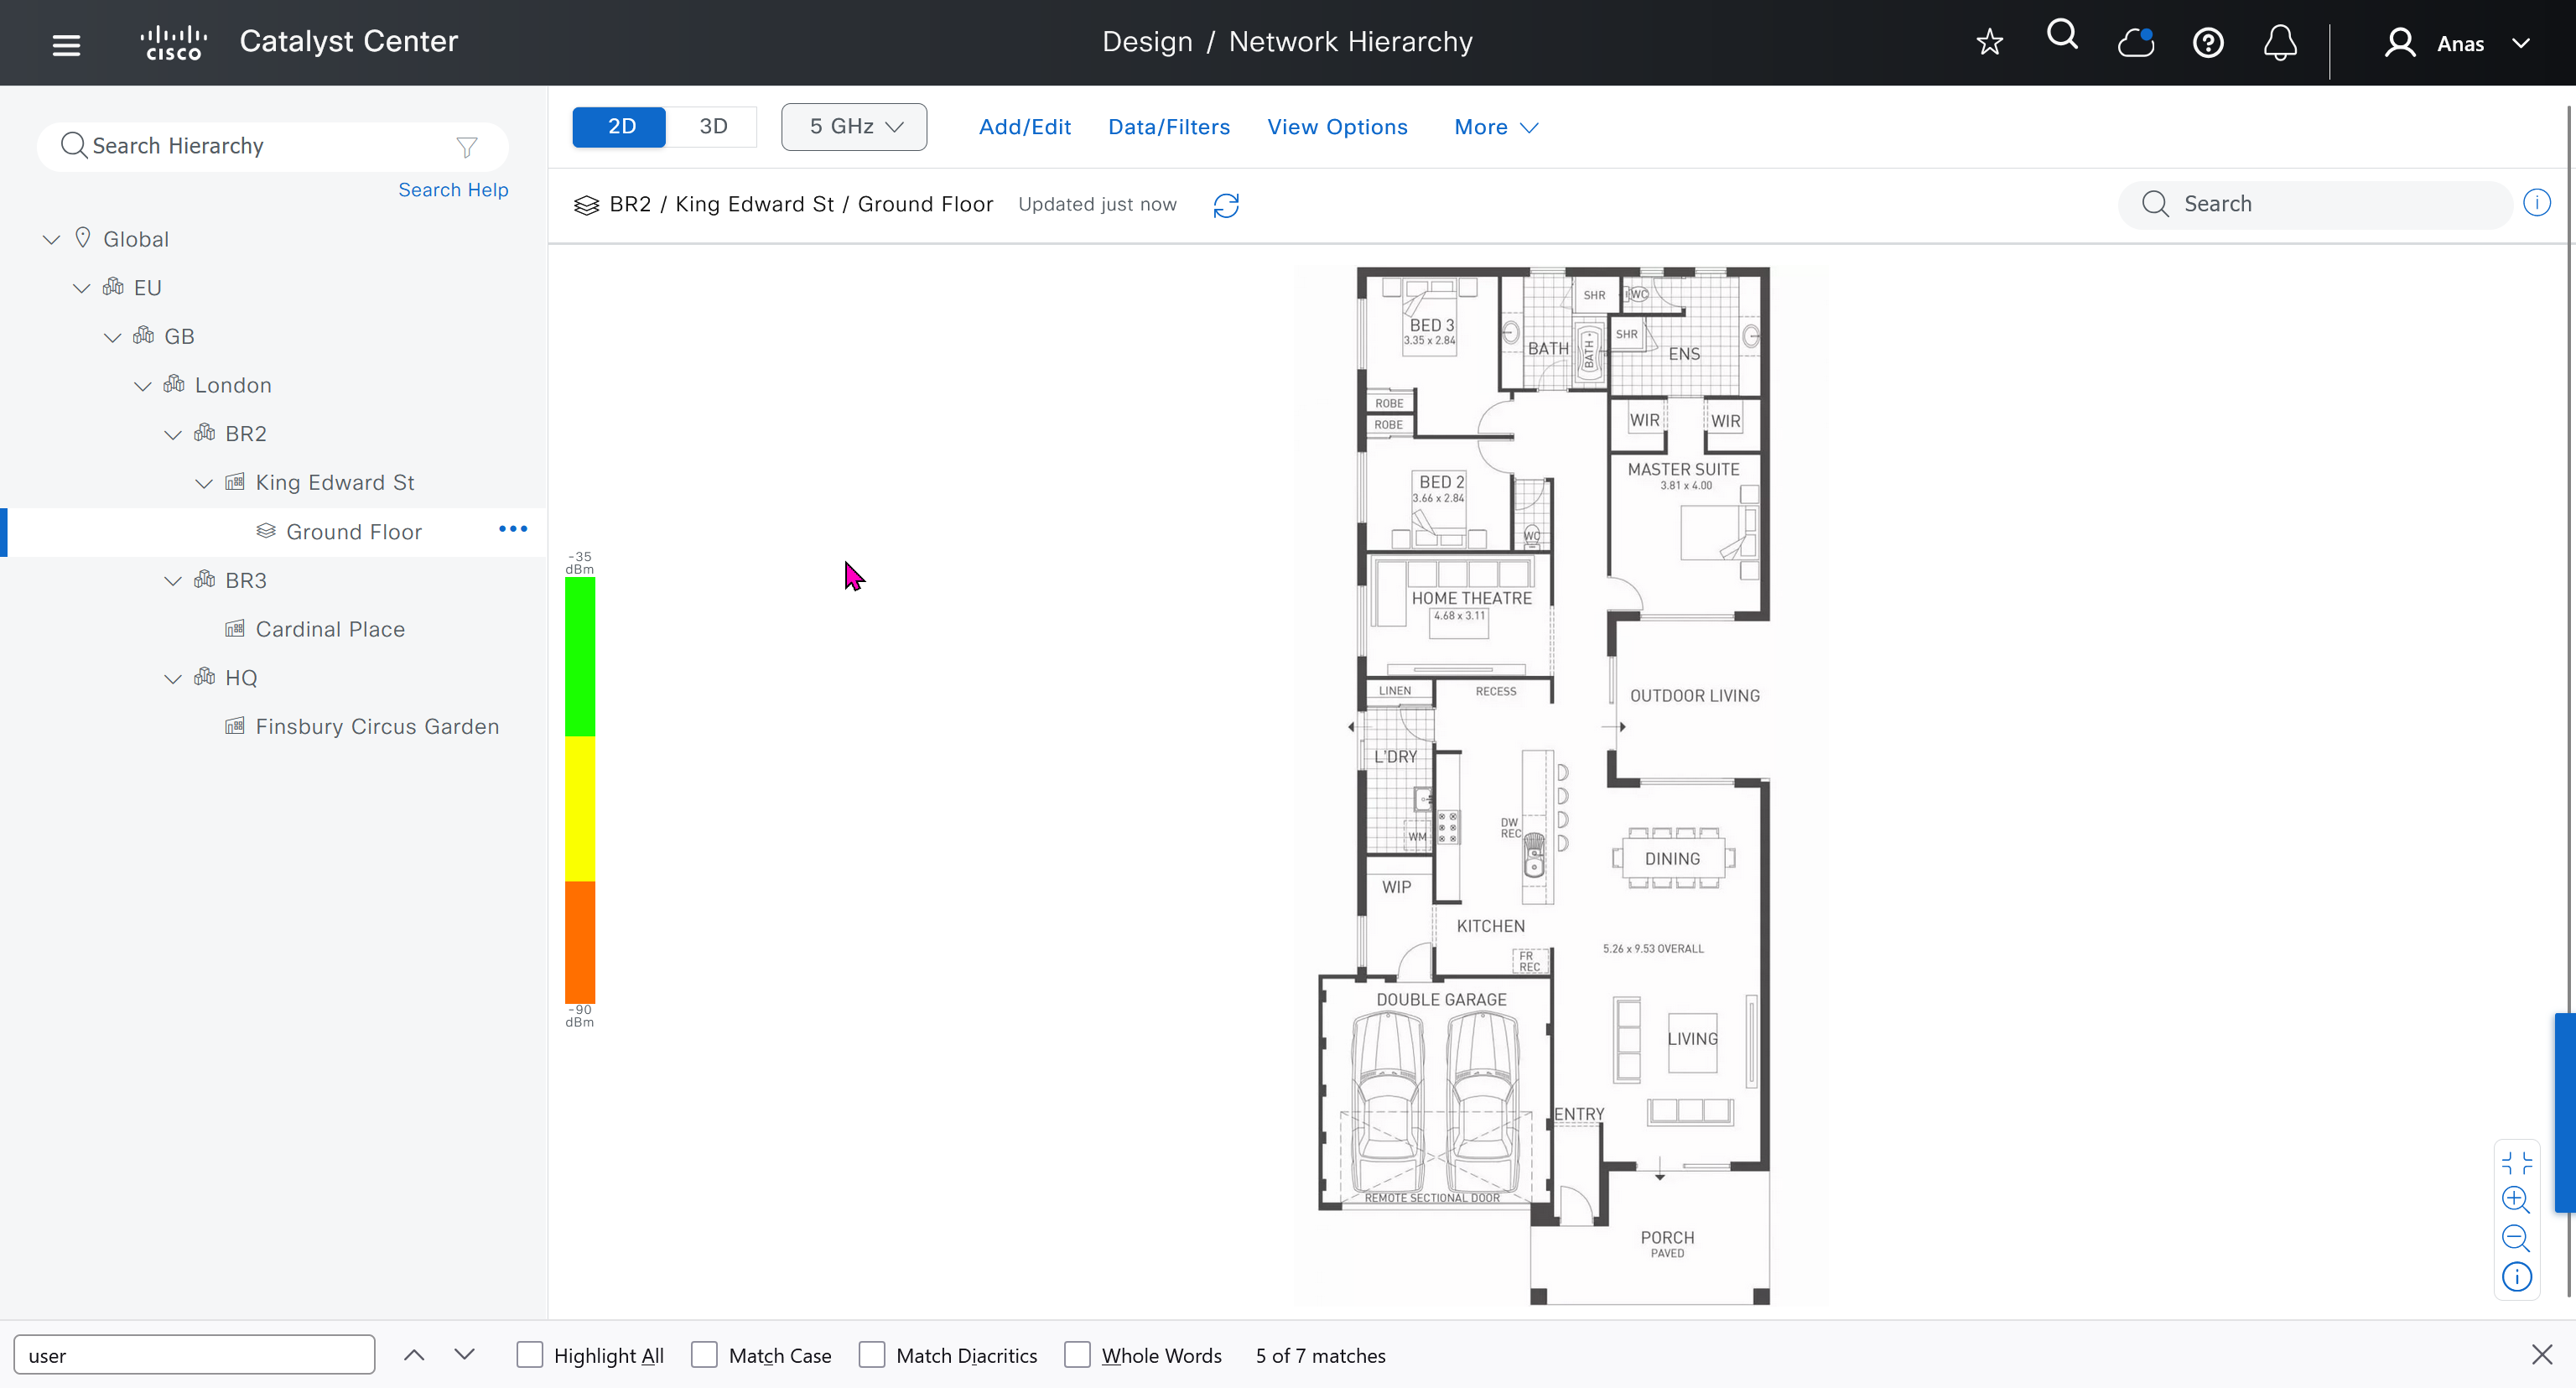Screen dimensions: 2576x1388
Task: Collapse the BR3 tree node
Action: pyautogui.click(x=172, y=581)
